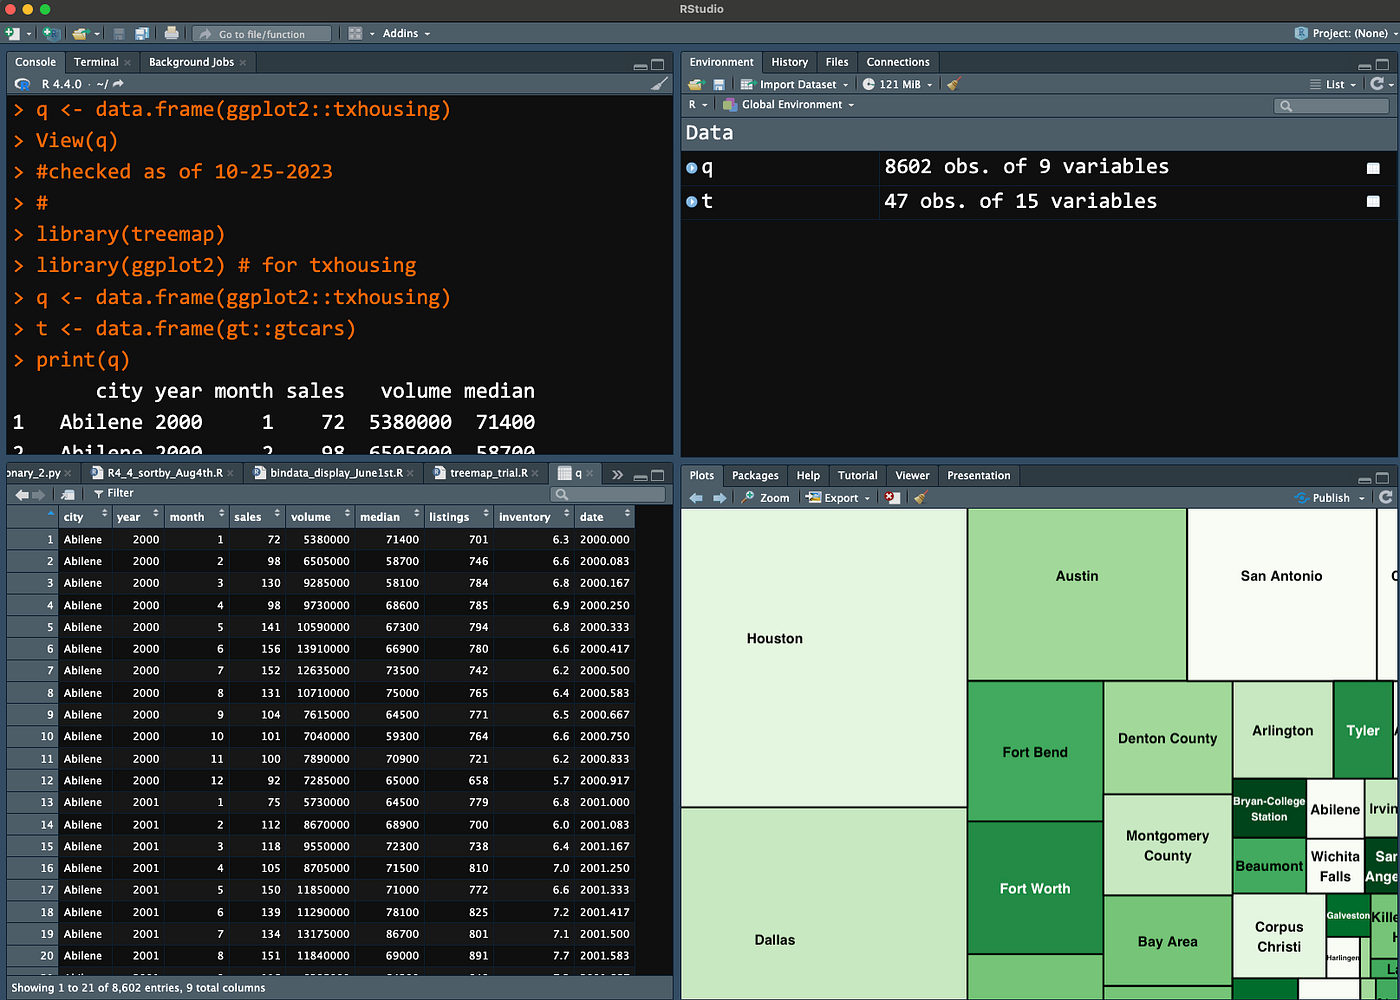Refresh the Environment pane

(1377, 84)
